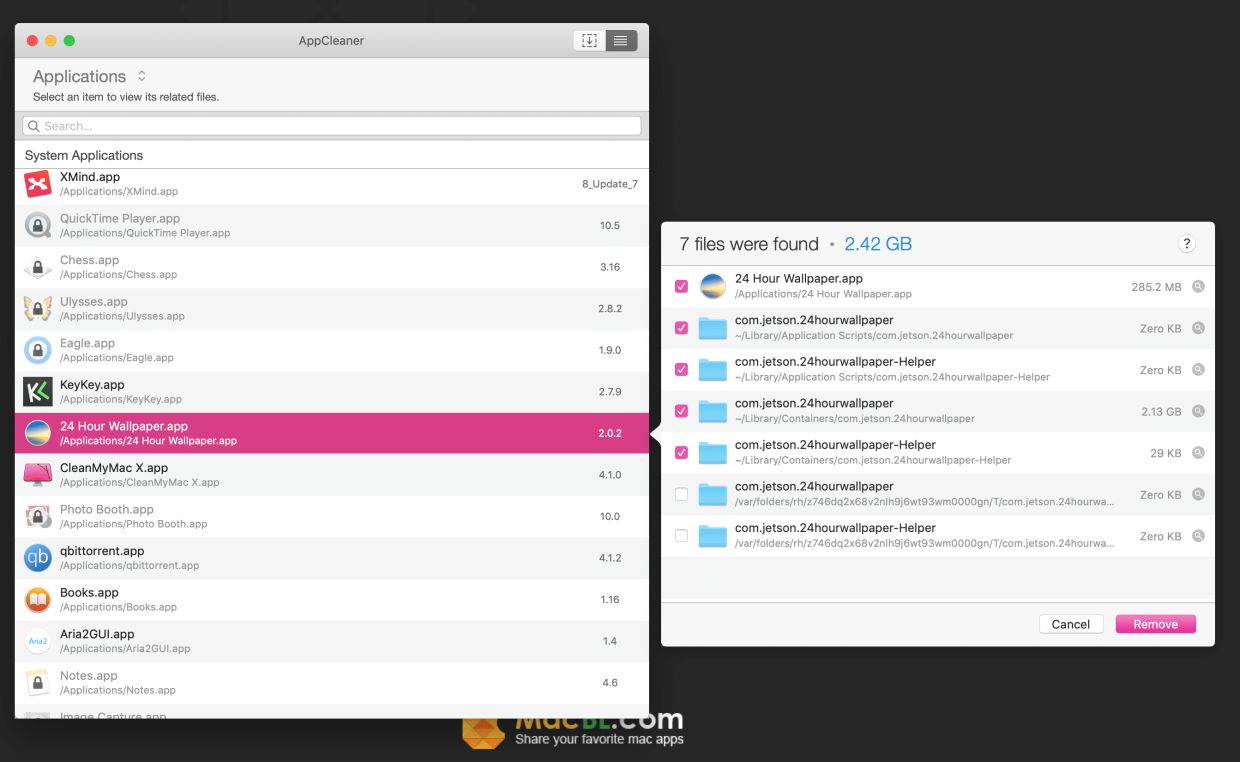Select qbittorrent.app in the list

click(x=332, y=559)
